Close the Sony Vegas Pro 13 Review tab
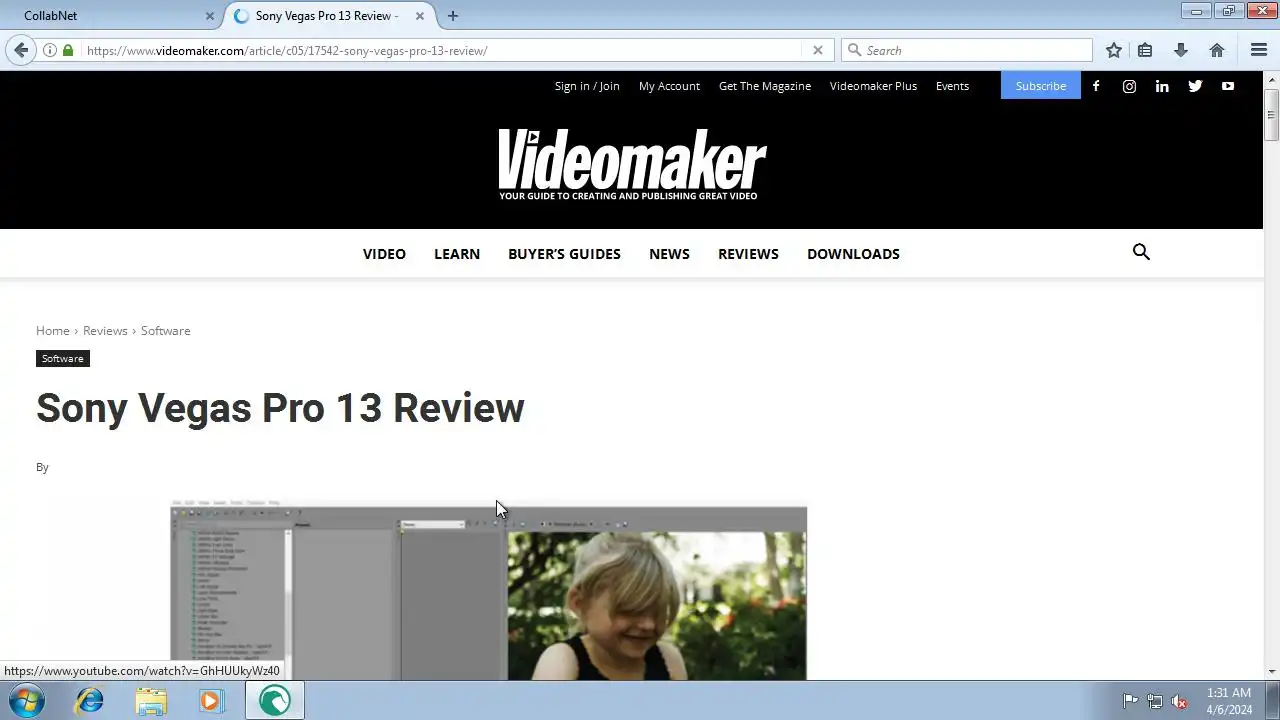Image resolution: width=1280 pixels, height=720 pixels. (x=421, y=16)
